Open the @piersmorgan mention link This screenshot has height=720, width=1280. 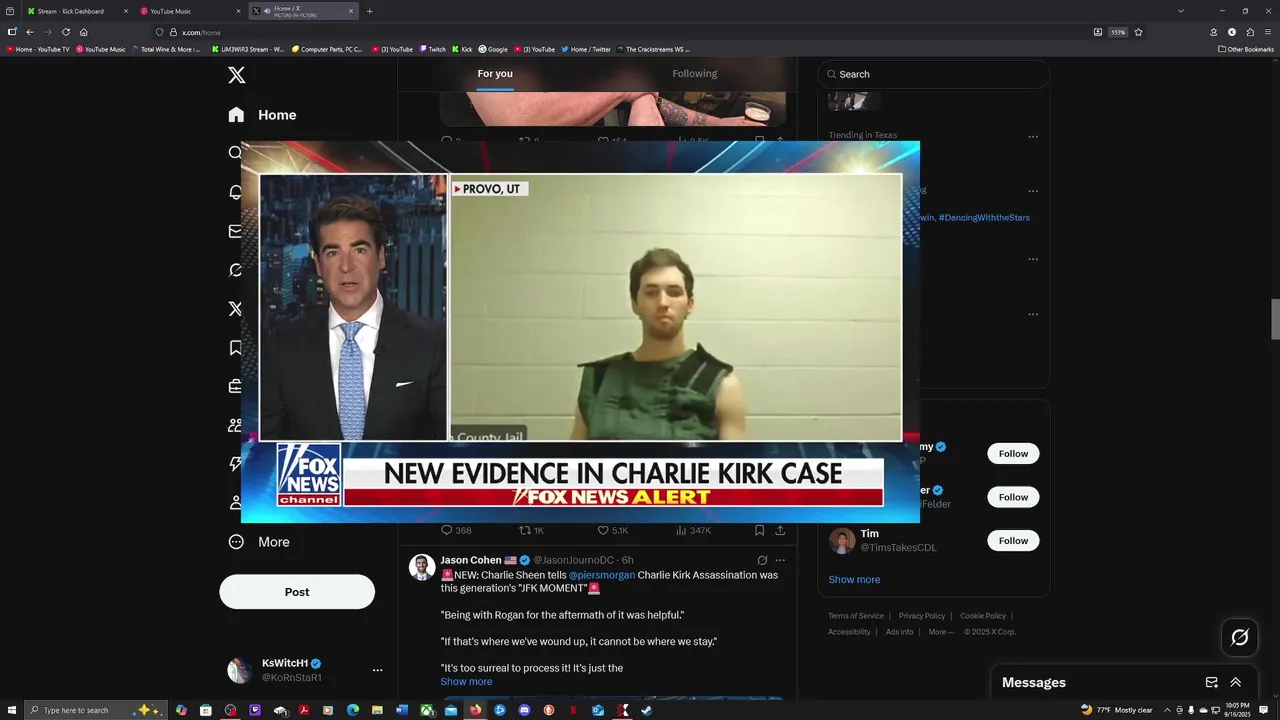[x=602, y=575]
